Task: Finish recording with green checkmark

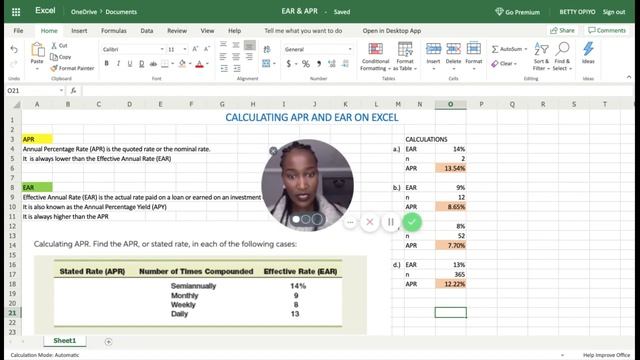Action: point(412,222)
